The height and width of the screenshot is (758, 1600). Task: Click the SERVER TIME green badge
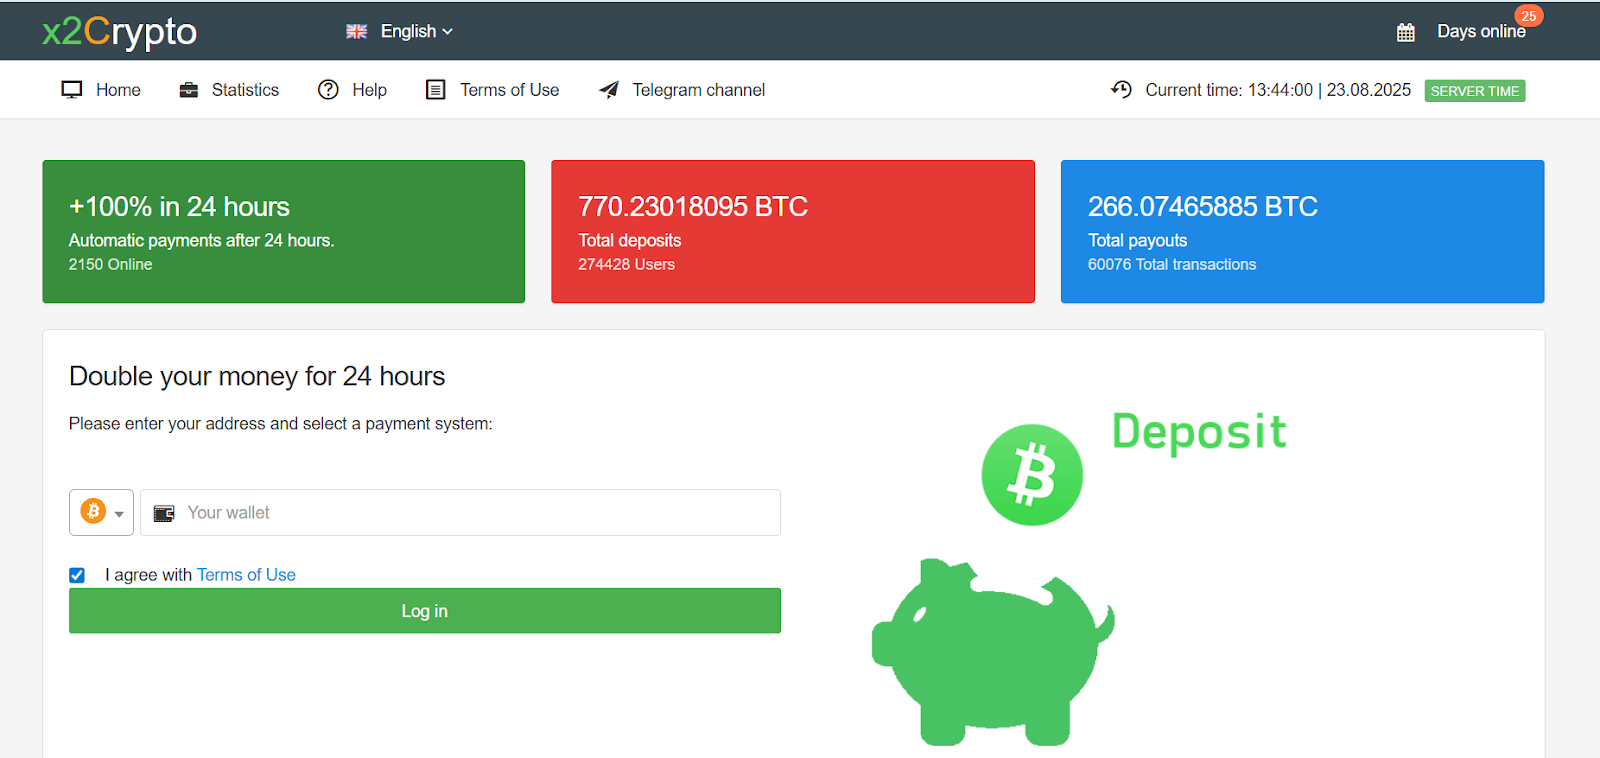pos(1475,91)
